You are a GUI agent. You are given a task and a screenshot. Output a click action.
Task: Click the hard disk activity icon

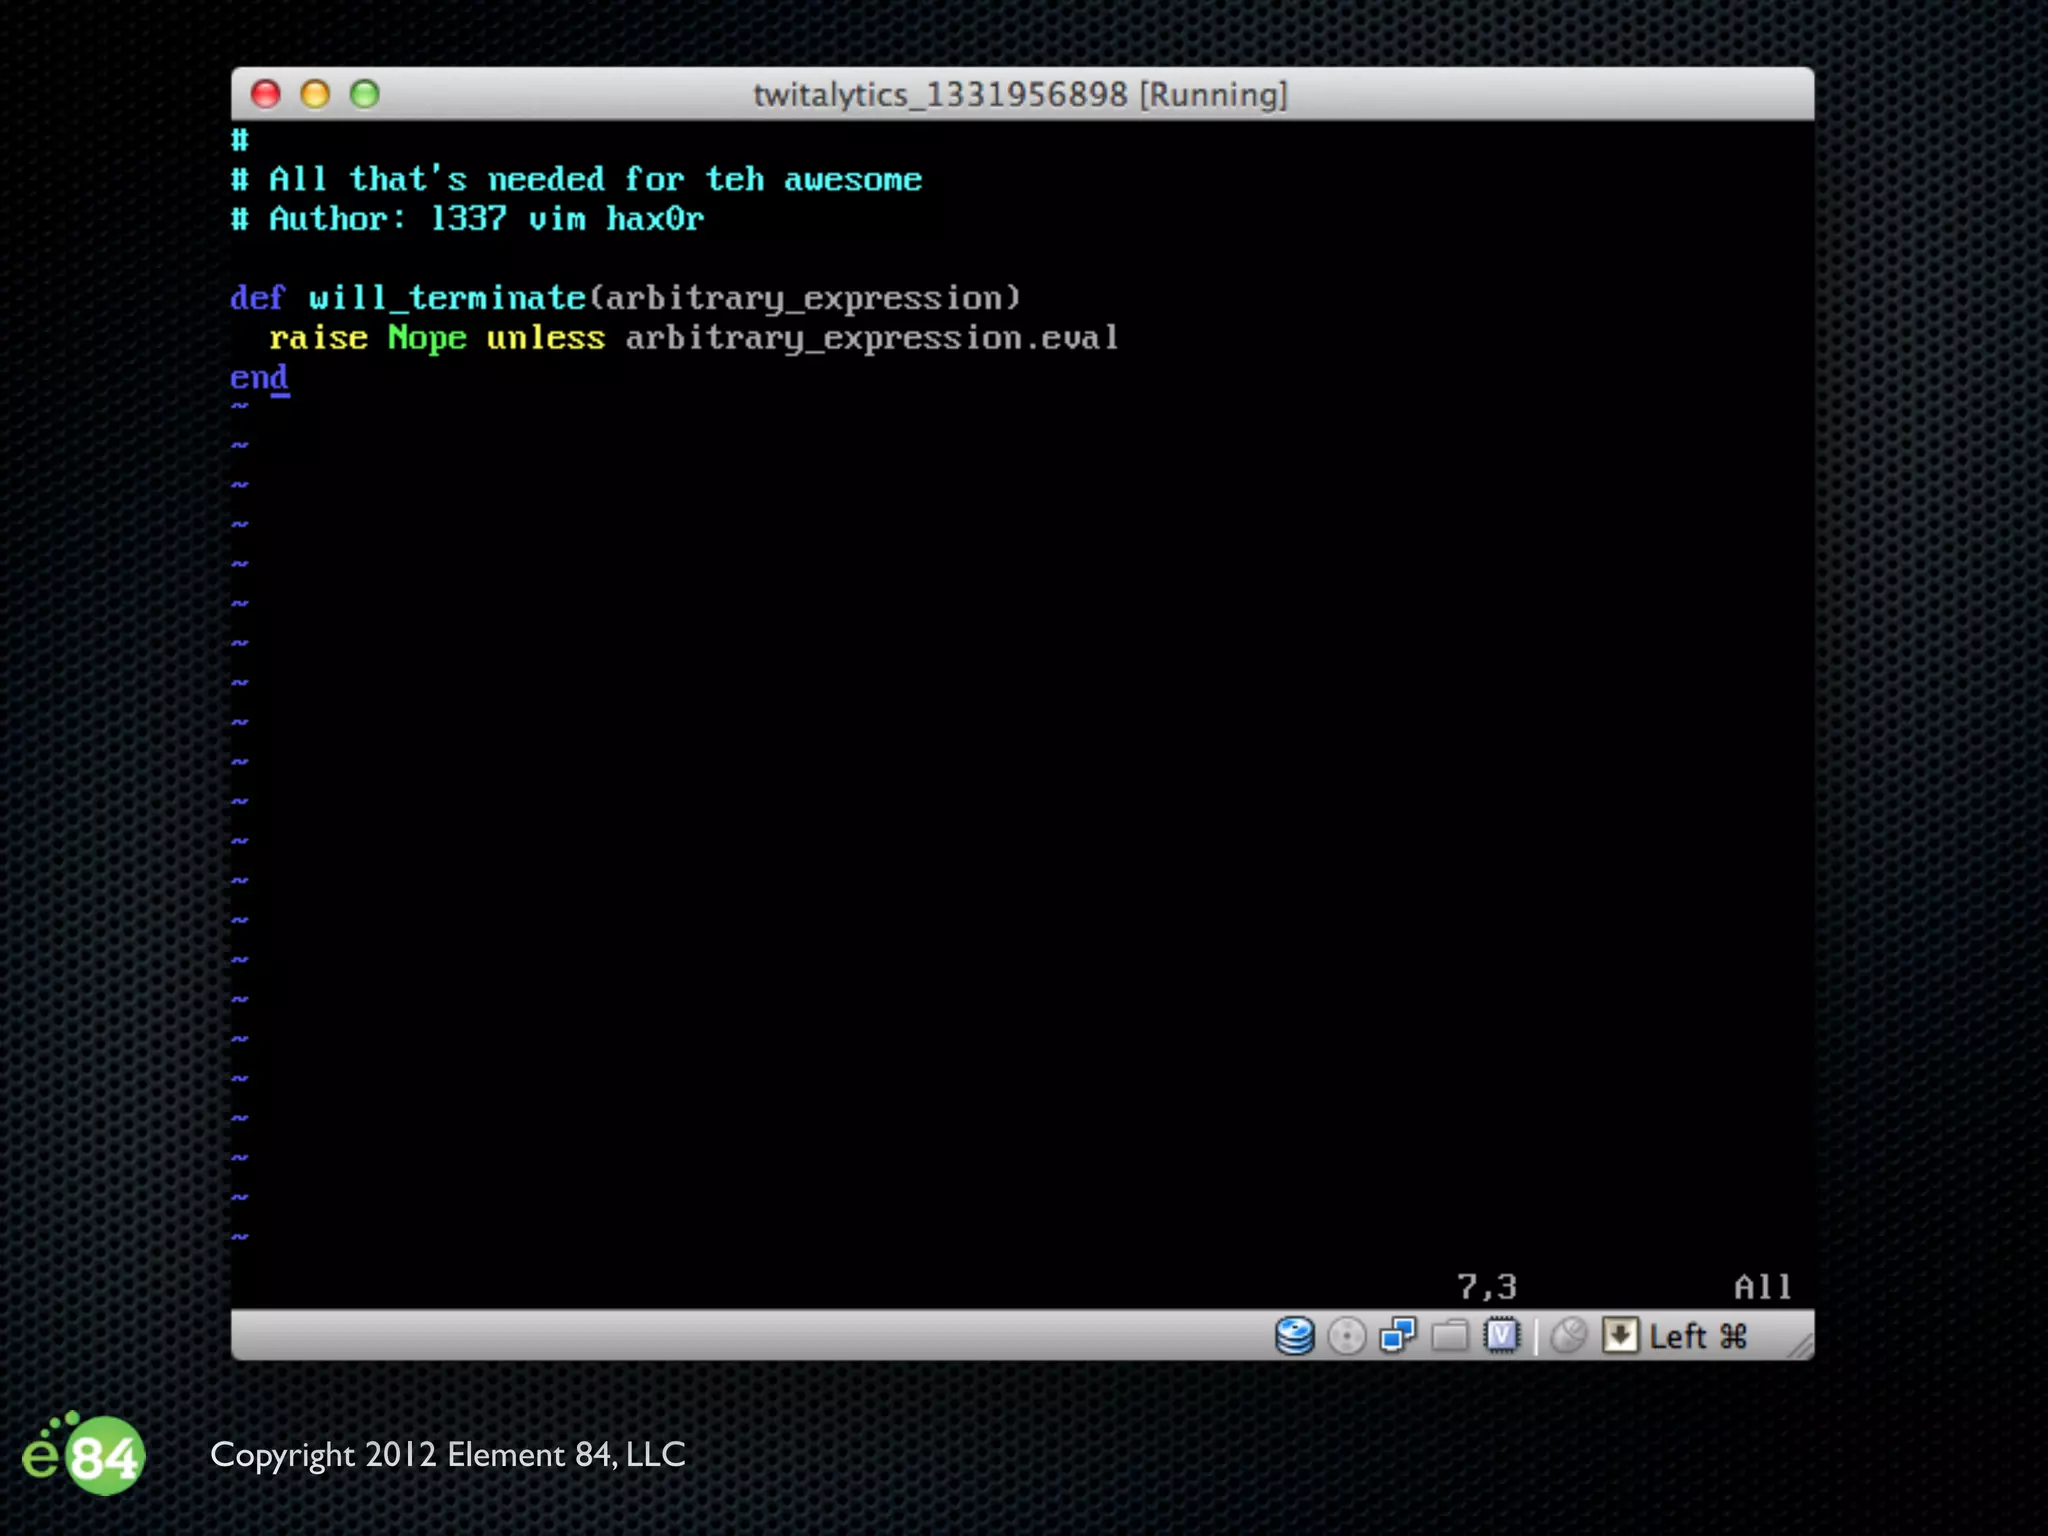1294,1336
